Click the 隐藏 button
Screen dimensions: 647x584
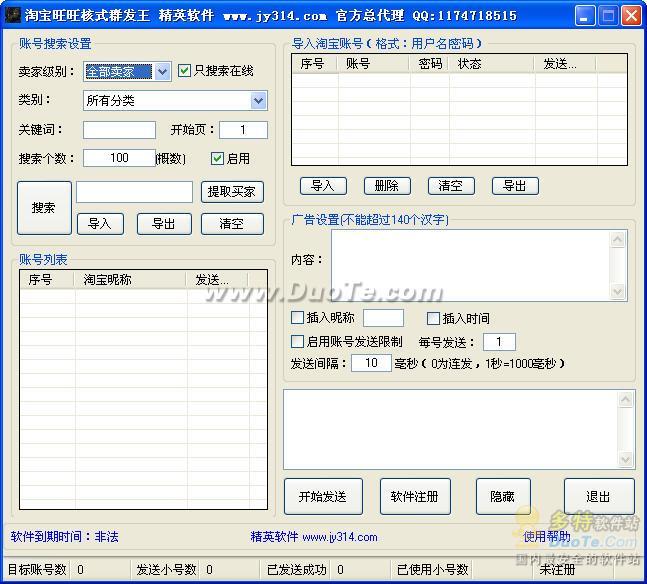click(503, 497)
